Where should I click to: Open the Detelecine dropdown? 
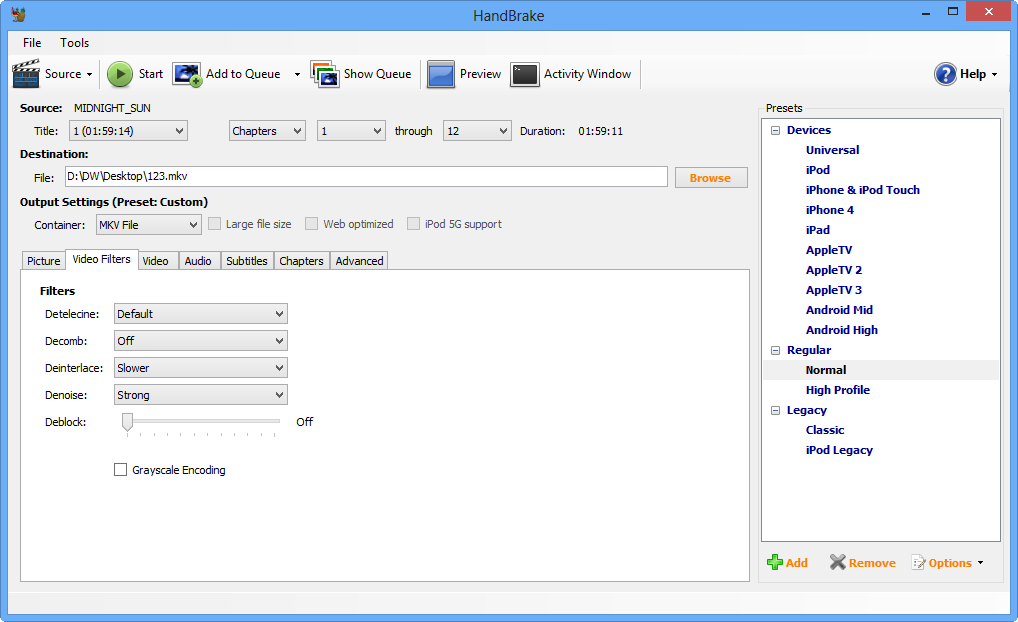201,314
